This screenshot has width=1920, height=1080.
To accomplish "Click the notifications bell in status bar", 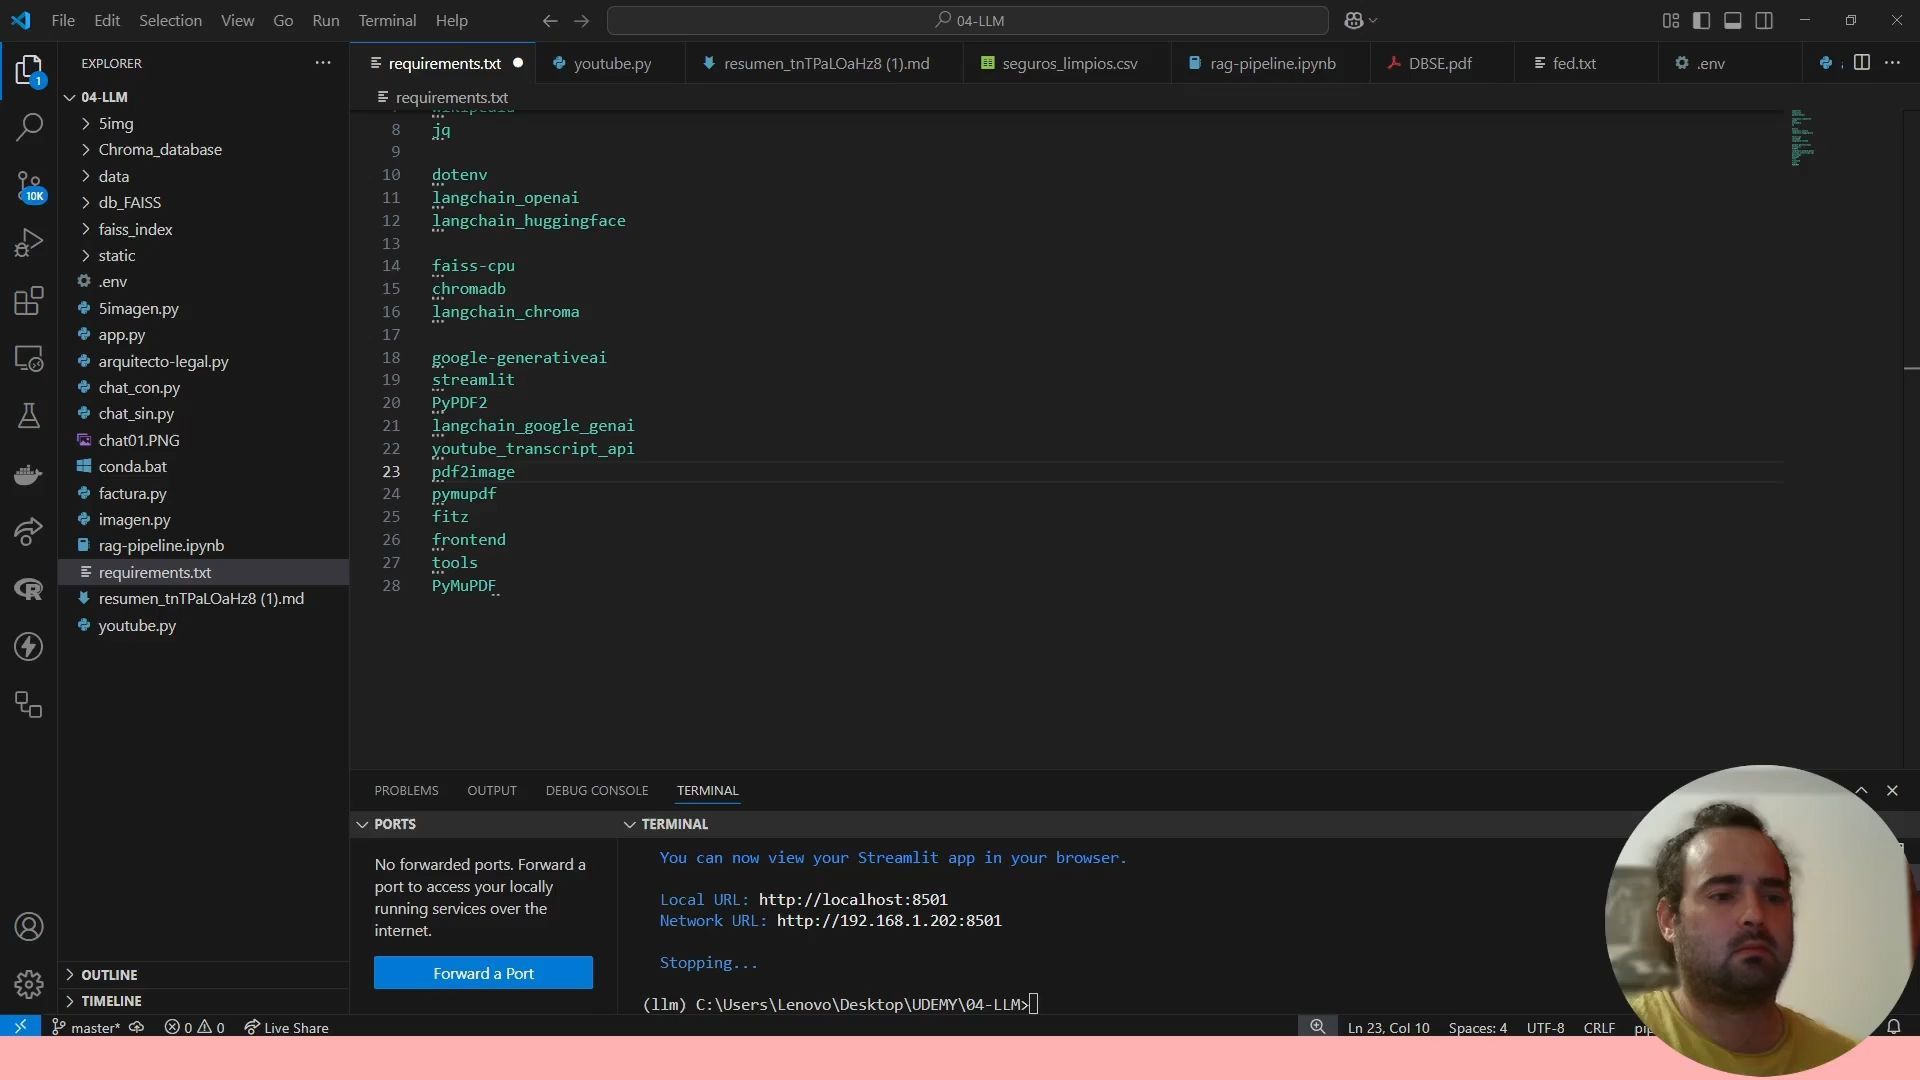I will (x=1893, y=1027).
